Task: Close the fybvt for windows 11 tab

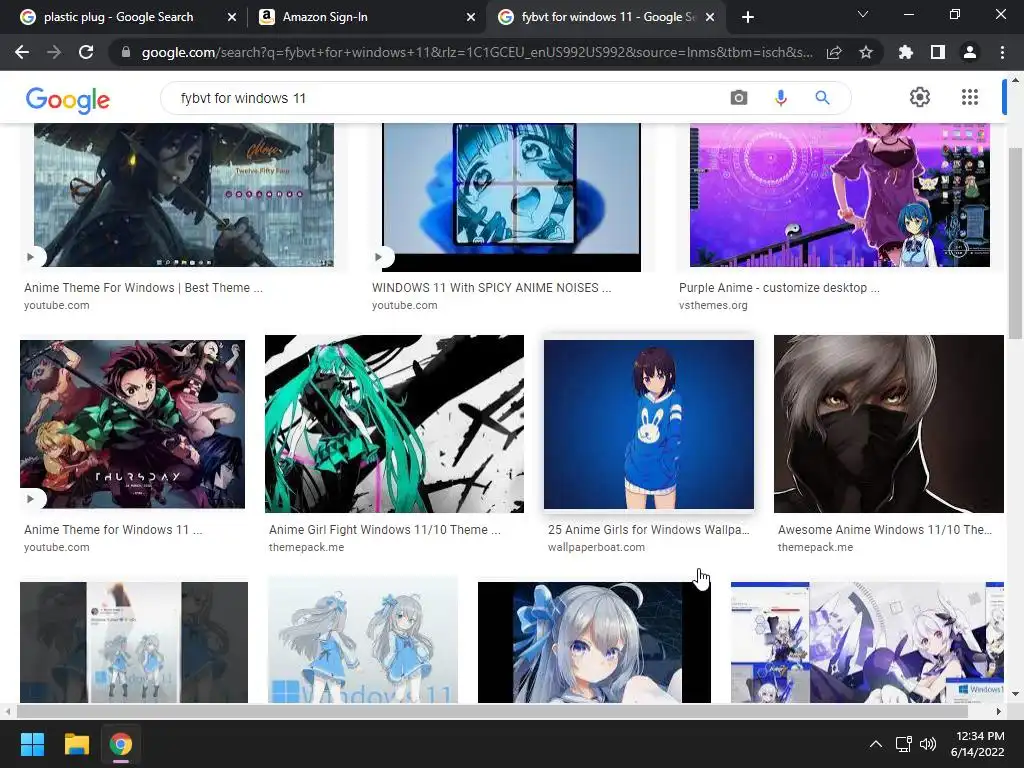Action: tap(710, 18)
